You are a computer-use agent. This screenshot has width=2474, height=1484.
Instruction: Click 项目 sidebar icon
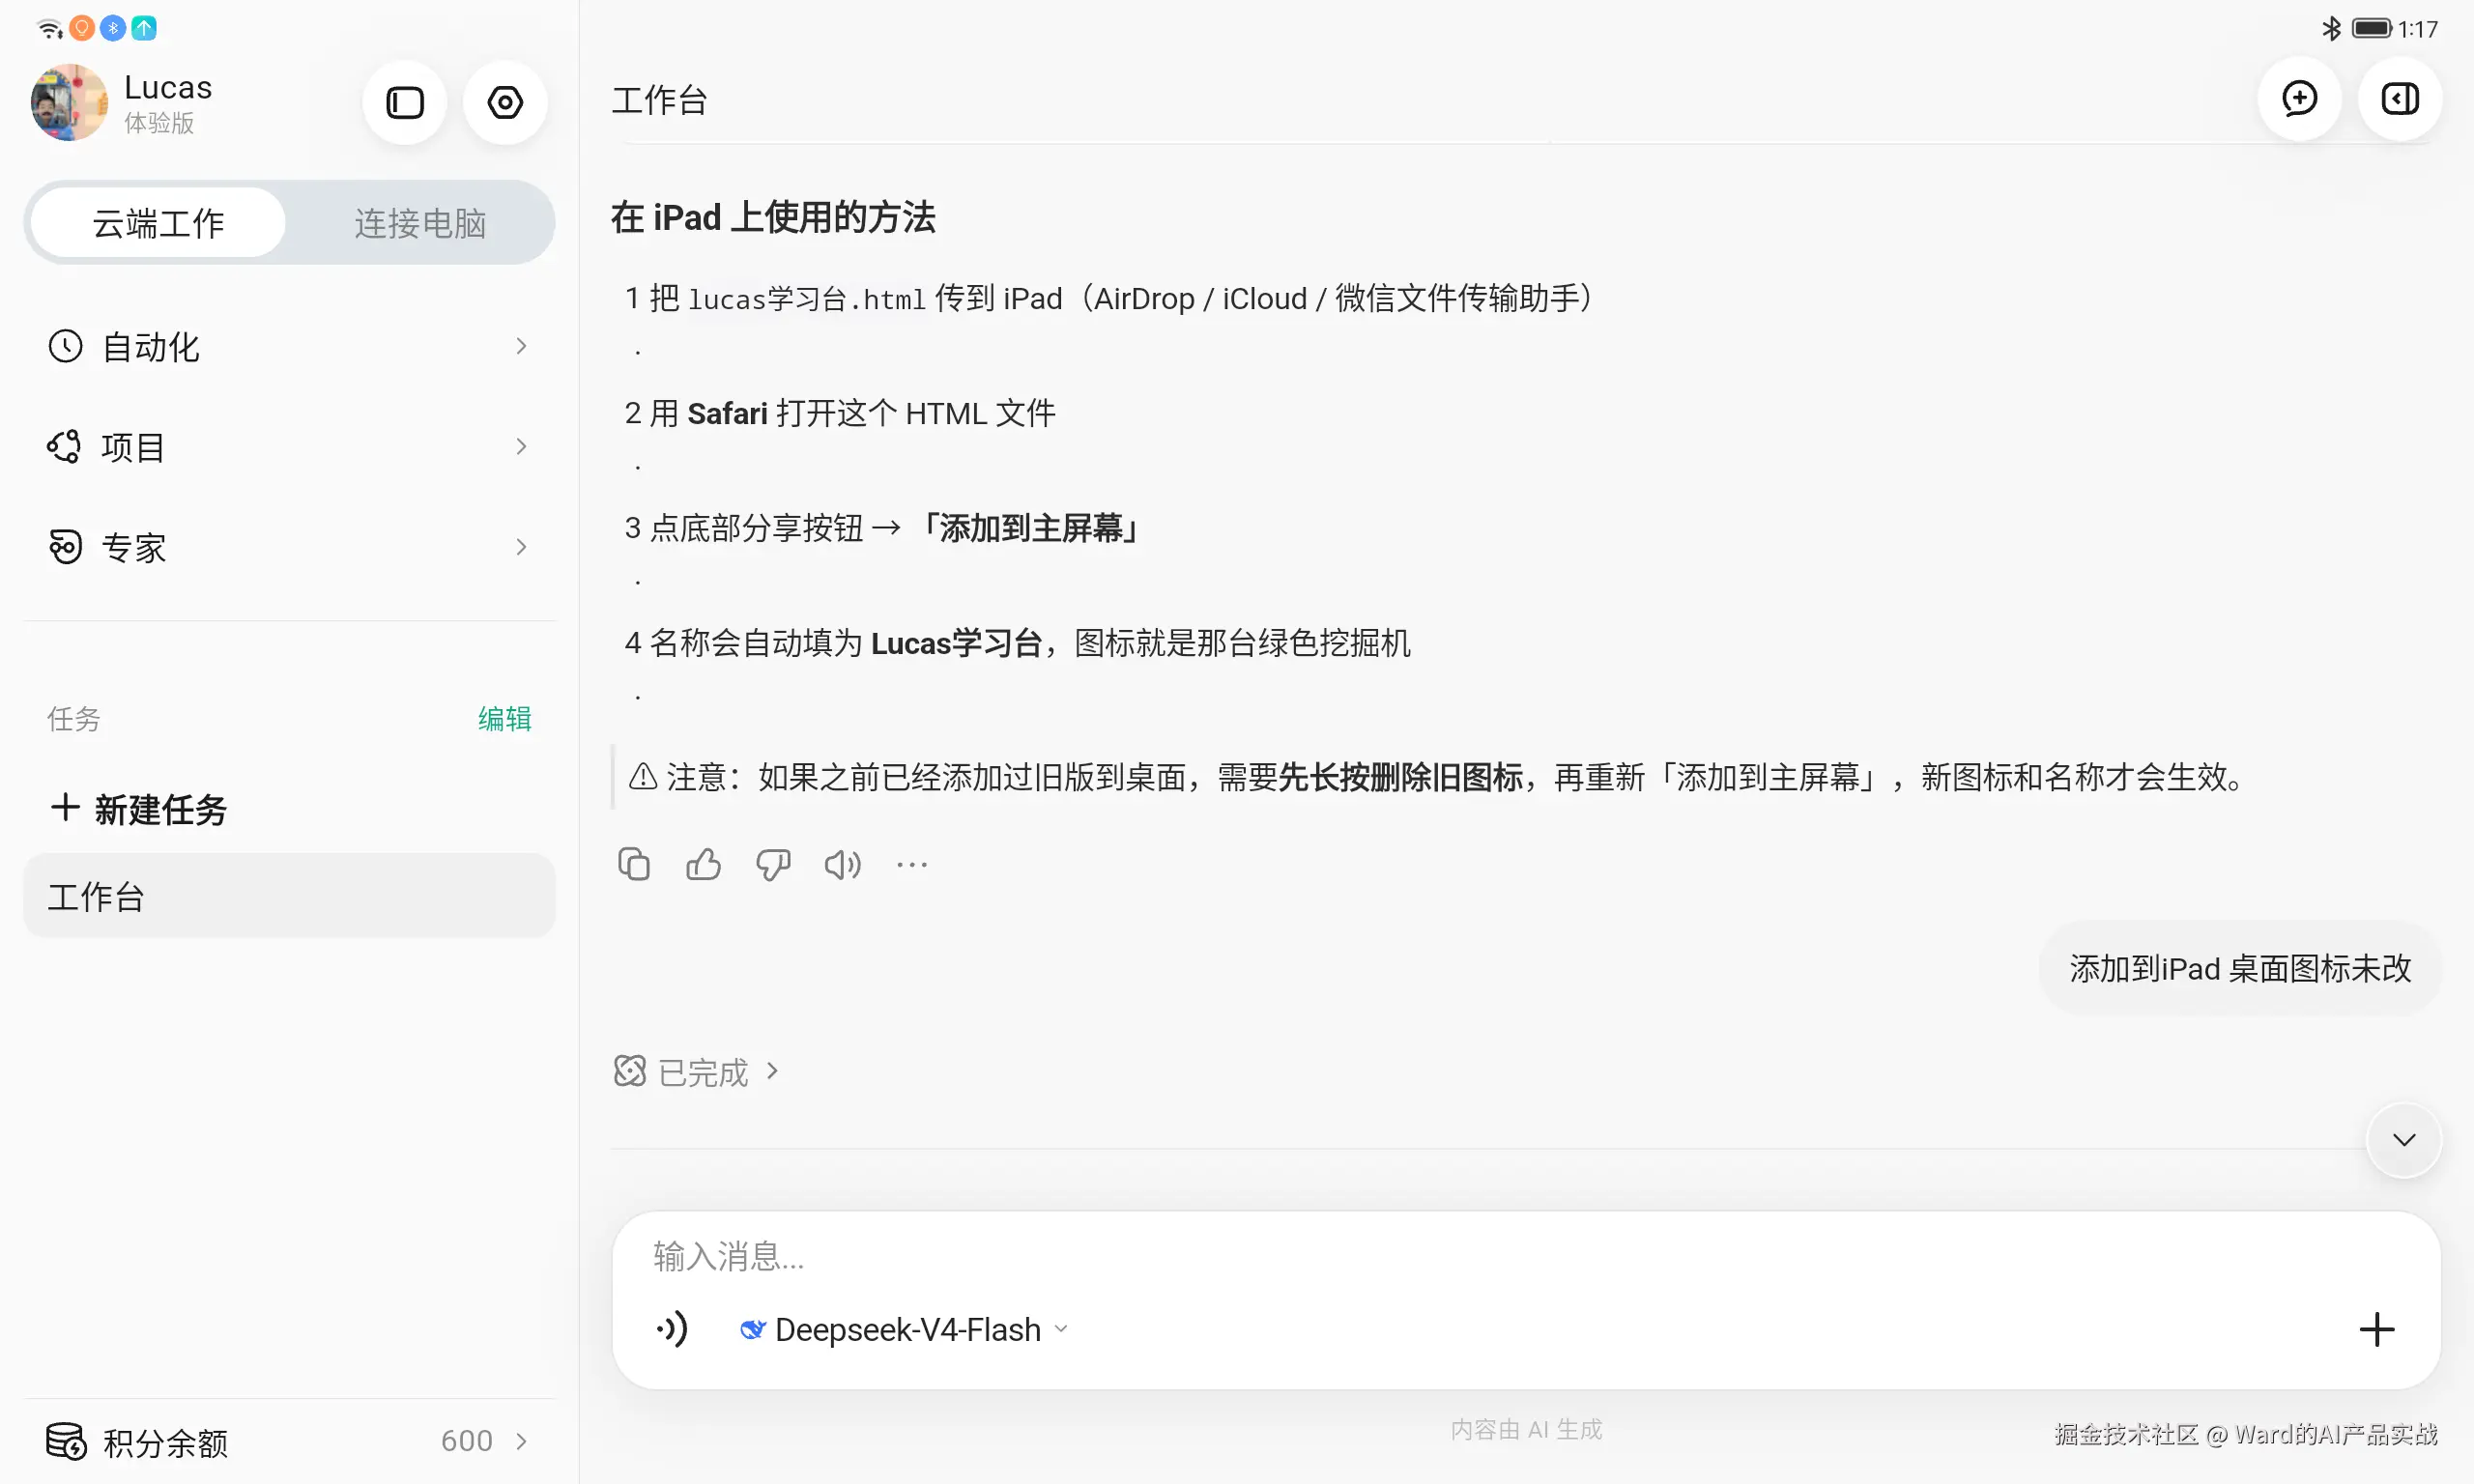pyautogui.click(x=64, y=447)
